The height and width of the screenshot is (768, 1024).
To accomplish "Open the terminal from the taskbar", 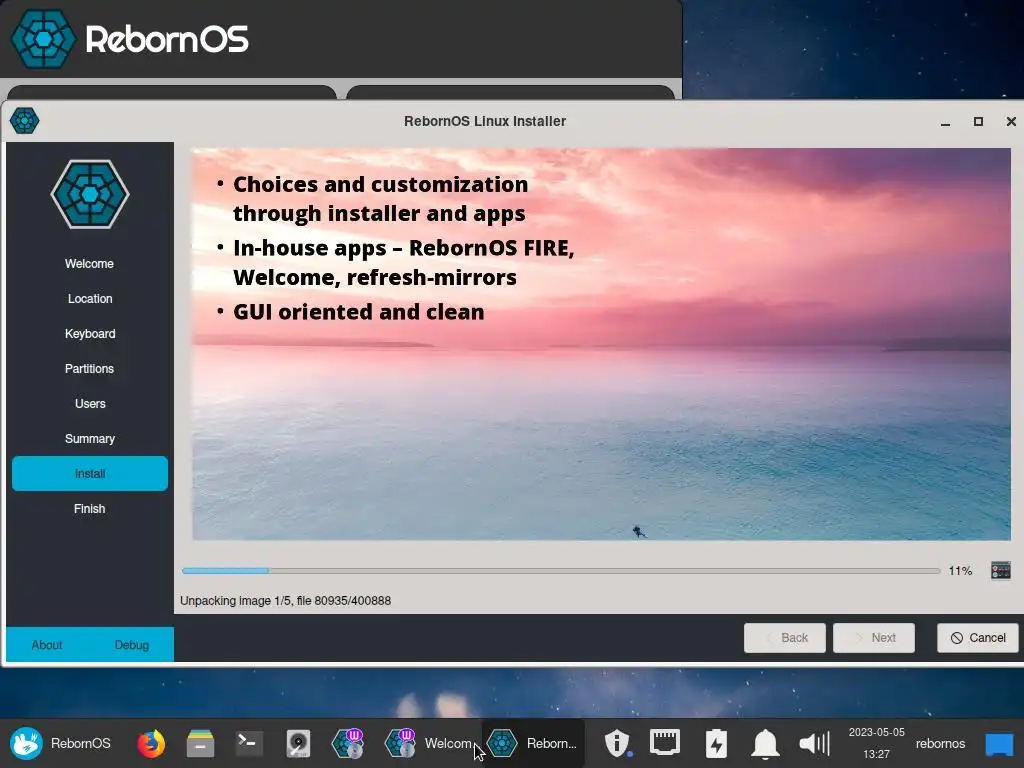I will (249, 743).
